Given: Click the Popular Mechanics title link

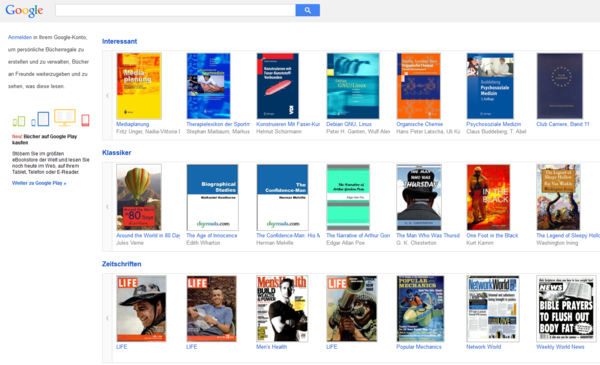Looking at the screenshot, I should 419,347.
